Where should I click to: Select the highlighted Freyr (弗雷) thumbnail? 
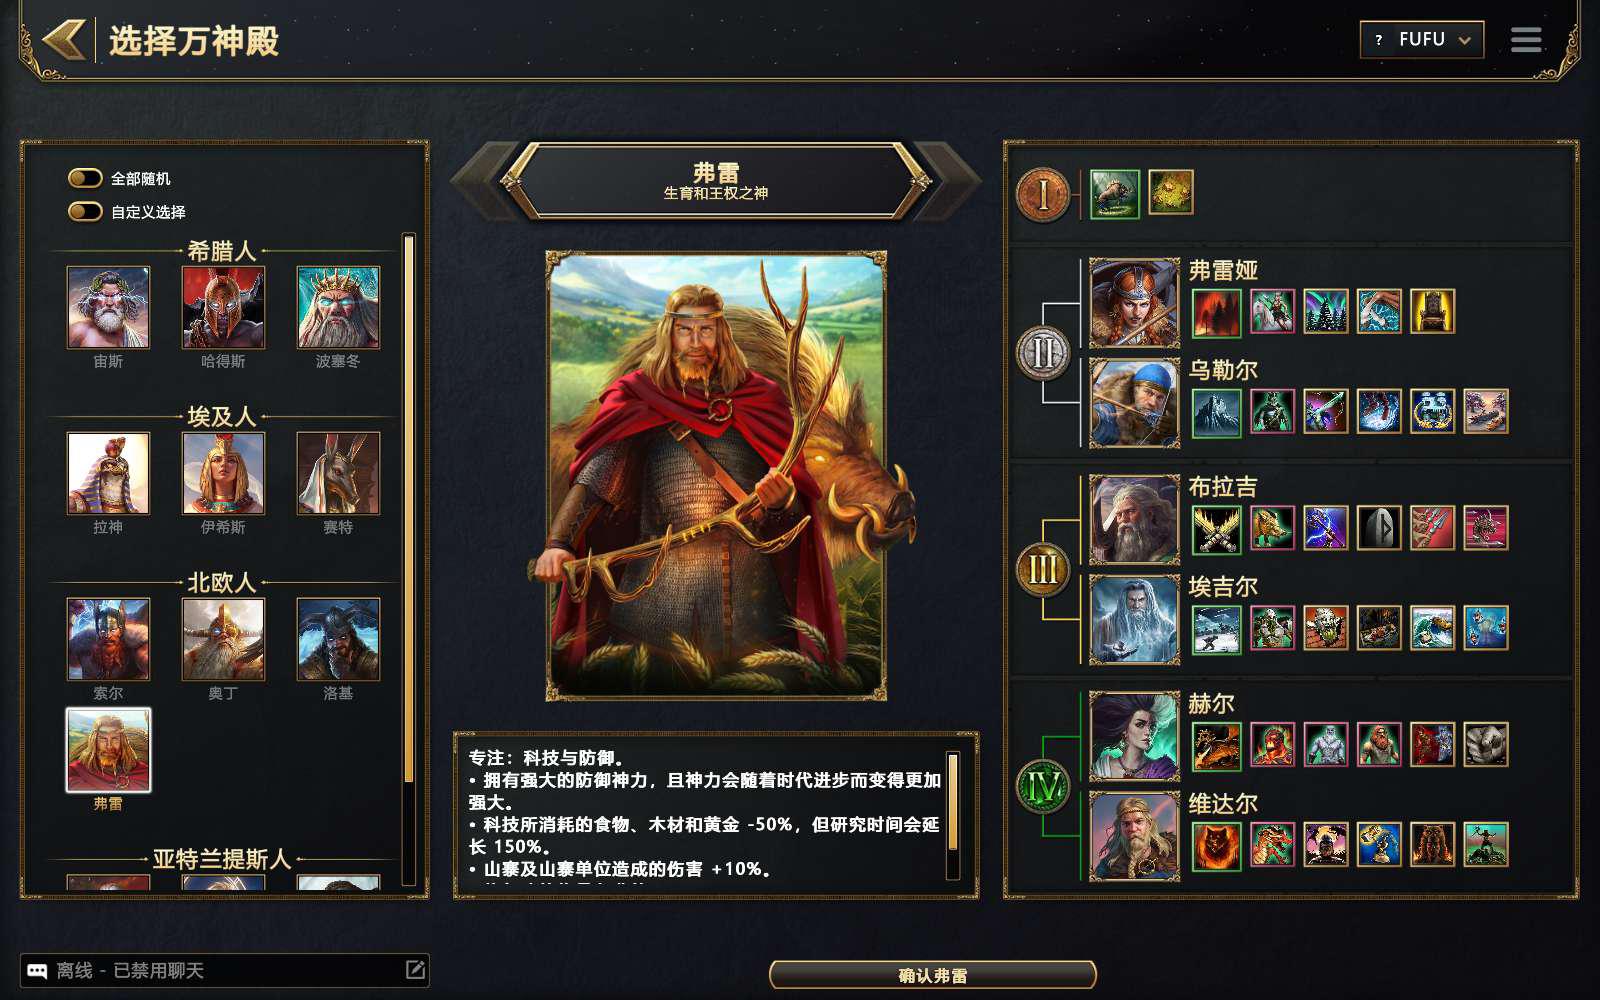click(x=108, y=750)
